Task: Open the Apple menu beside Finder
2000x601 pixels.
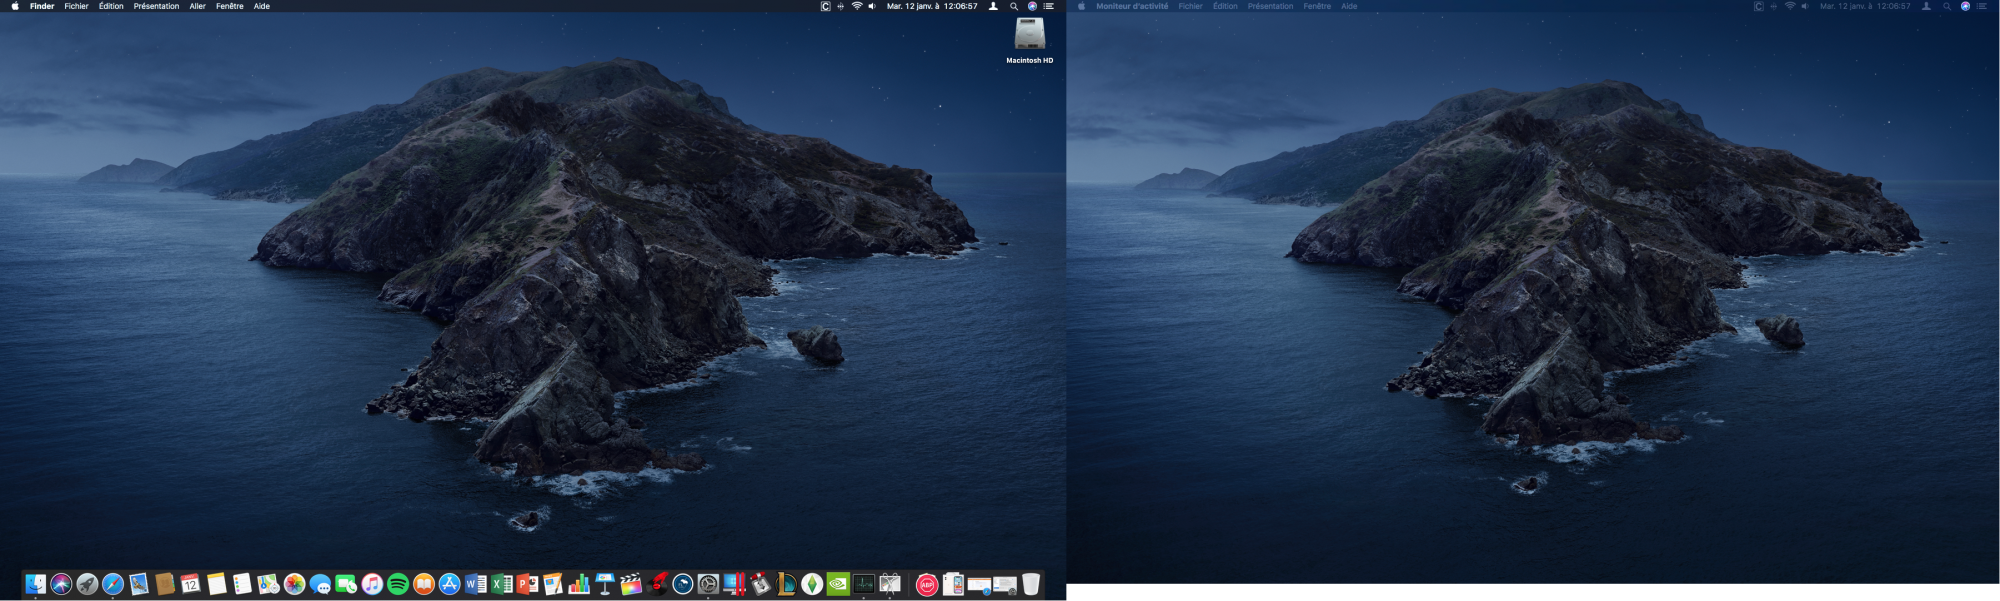Action: pos(15,6)
